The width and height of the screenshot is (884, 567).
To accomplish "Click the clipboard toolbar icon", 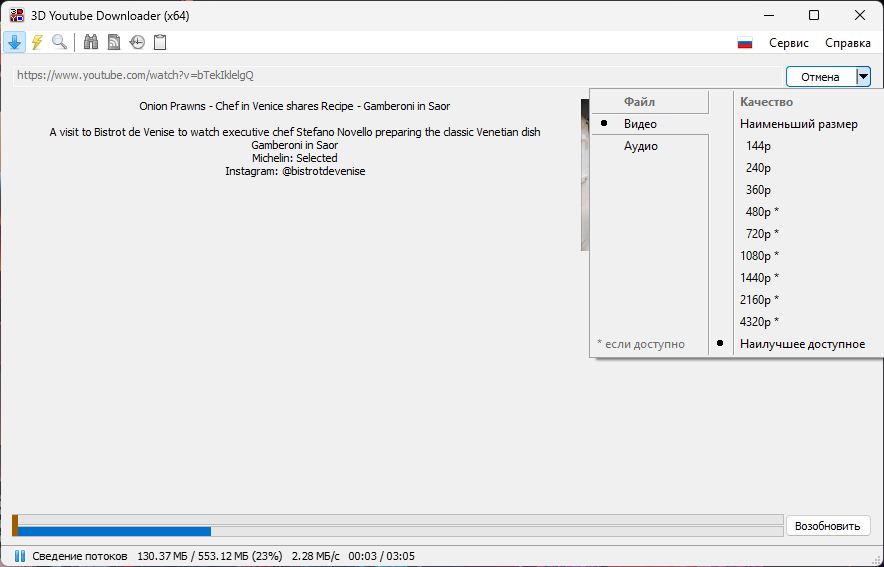I will 160,42.
